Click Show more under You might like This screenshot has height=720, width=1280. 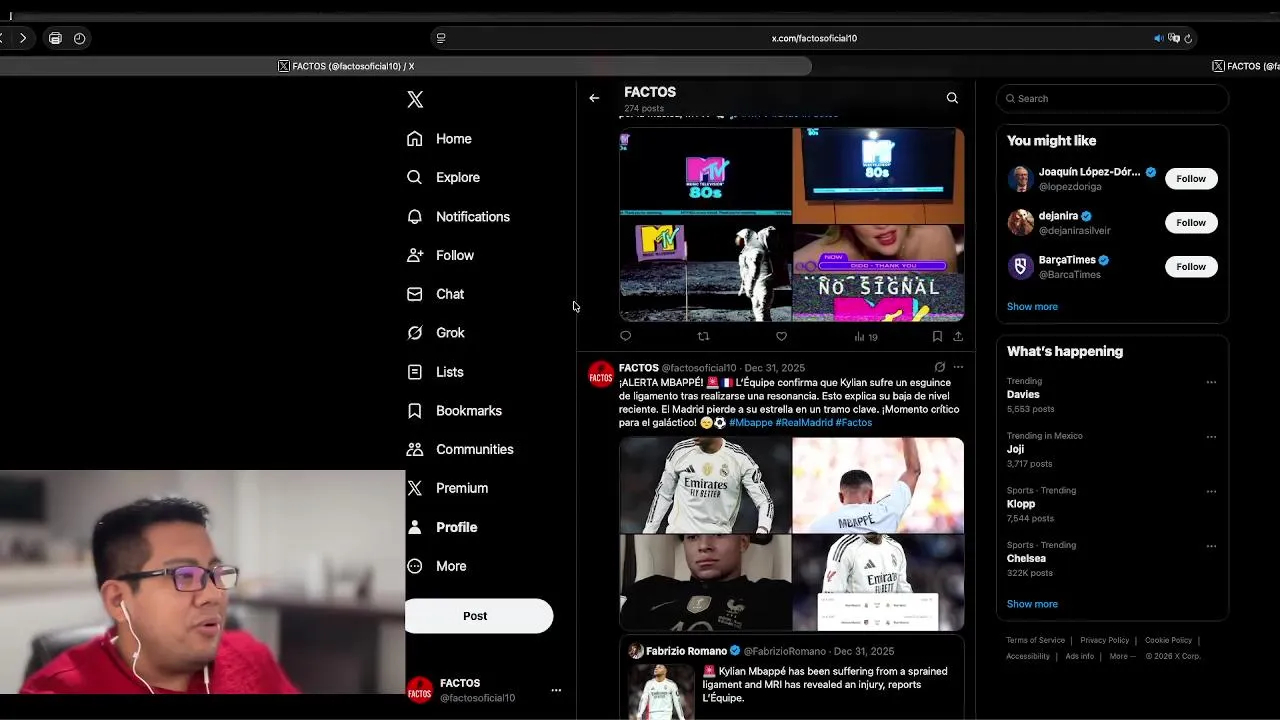1032,307
